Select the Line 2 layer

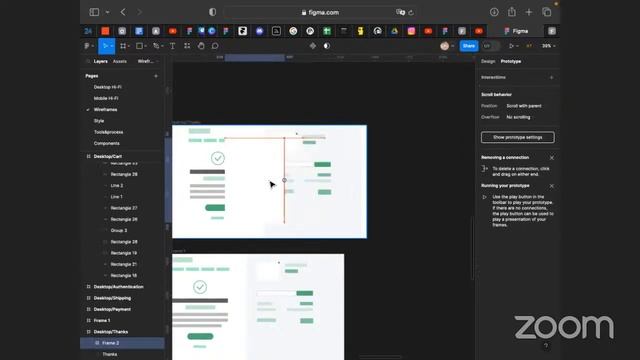(x=117, y=185)
